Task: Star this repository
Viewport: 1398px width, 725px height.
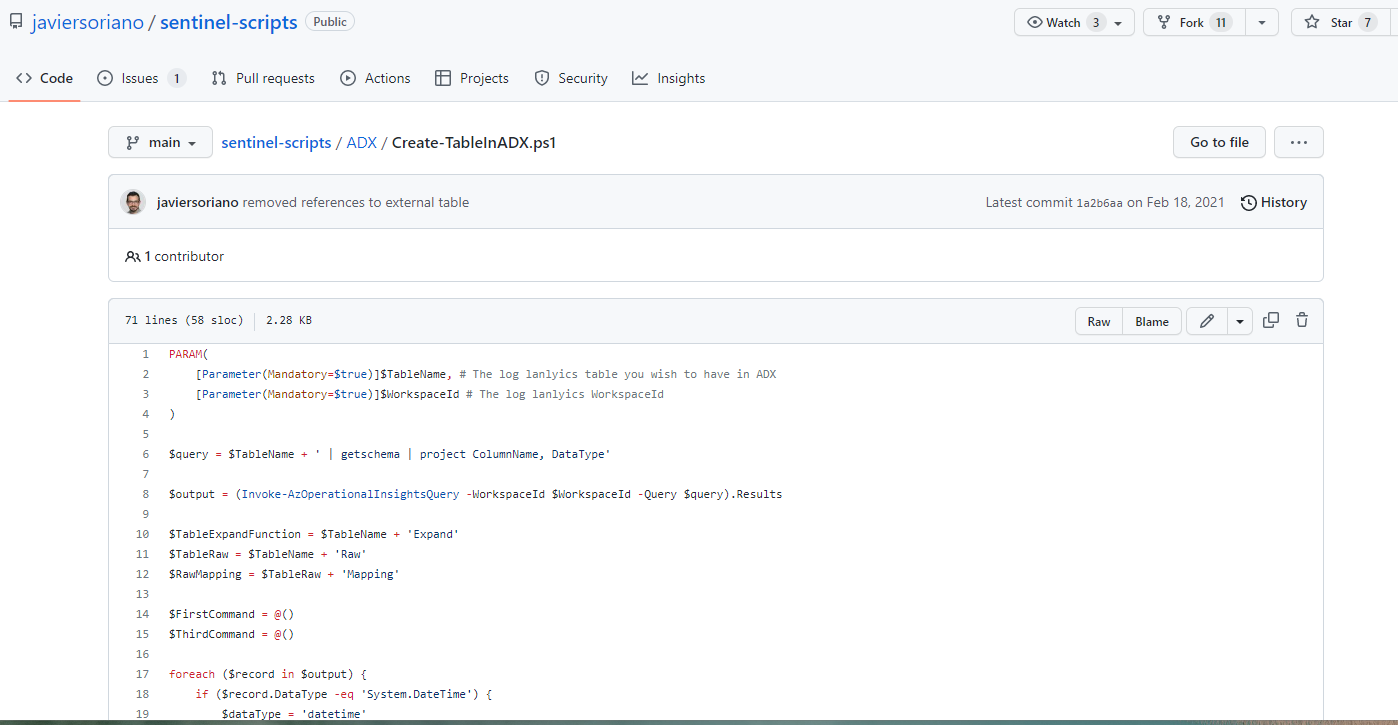Action: coord(1340,22)
